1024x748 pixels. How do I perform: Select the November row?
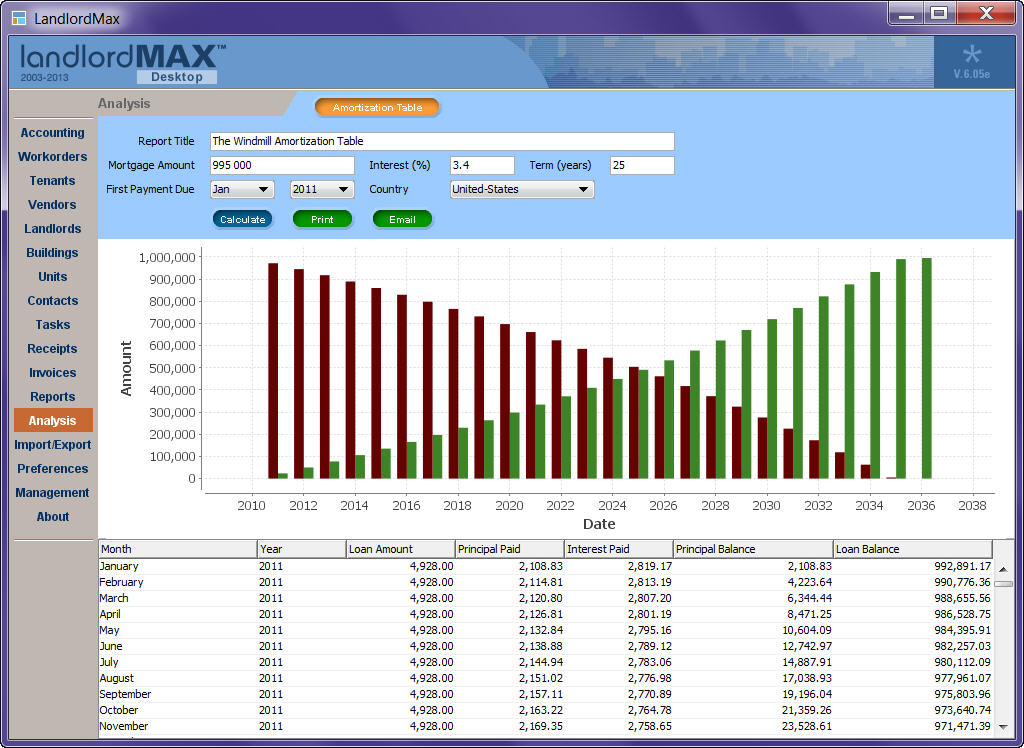point(545,726)
